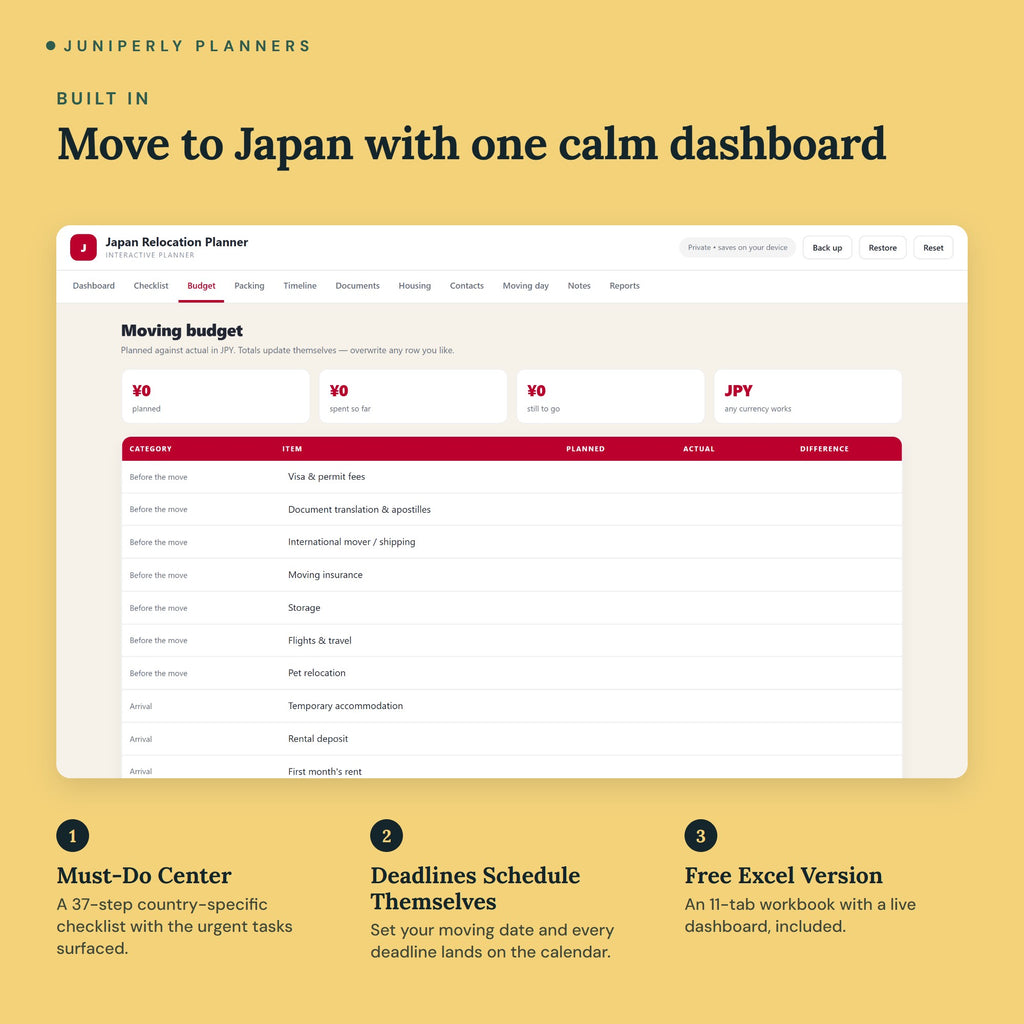This screenshot has height=1024, width=1024.
Task: Select the Budget tab
Action: 201,286
